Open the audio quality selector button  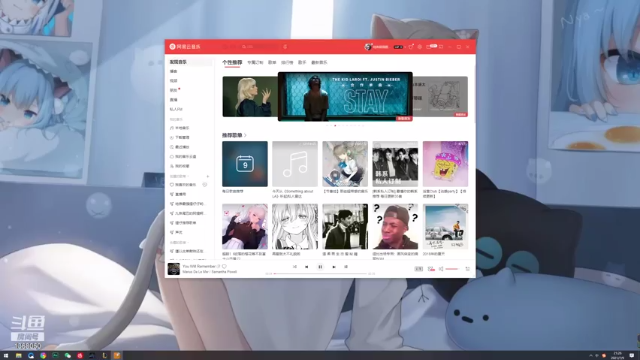pos(418,269)
